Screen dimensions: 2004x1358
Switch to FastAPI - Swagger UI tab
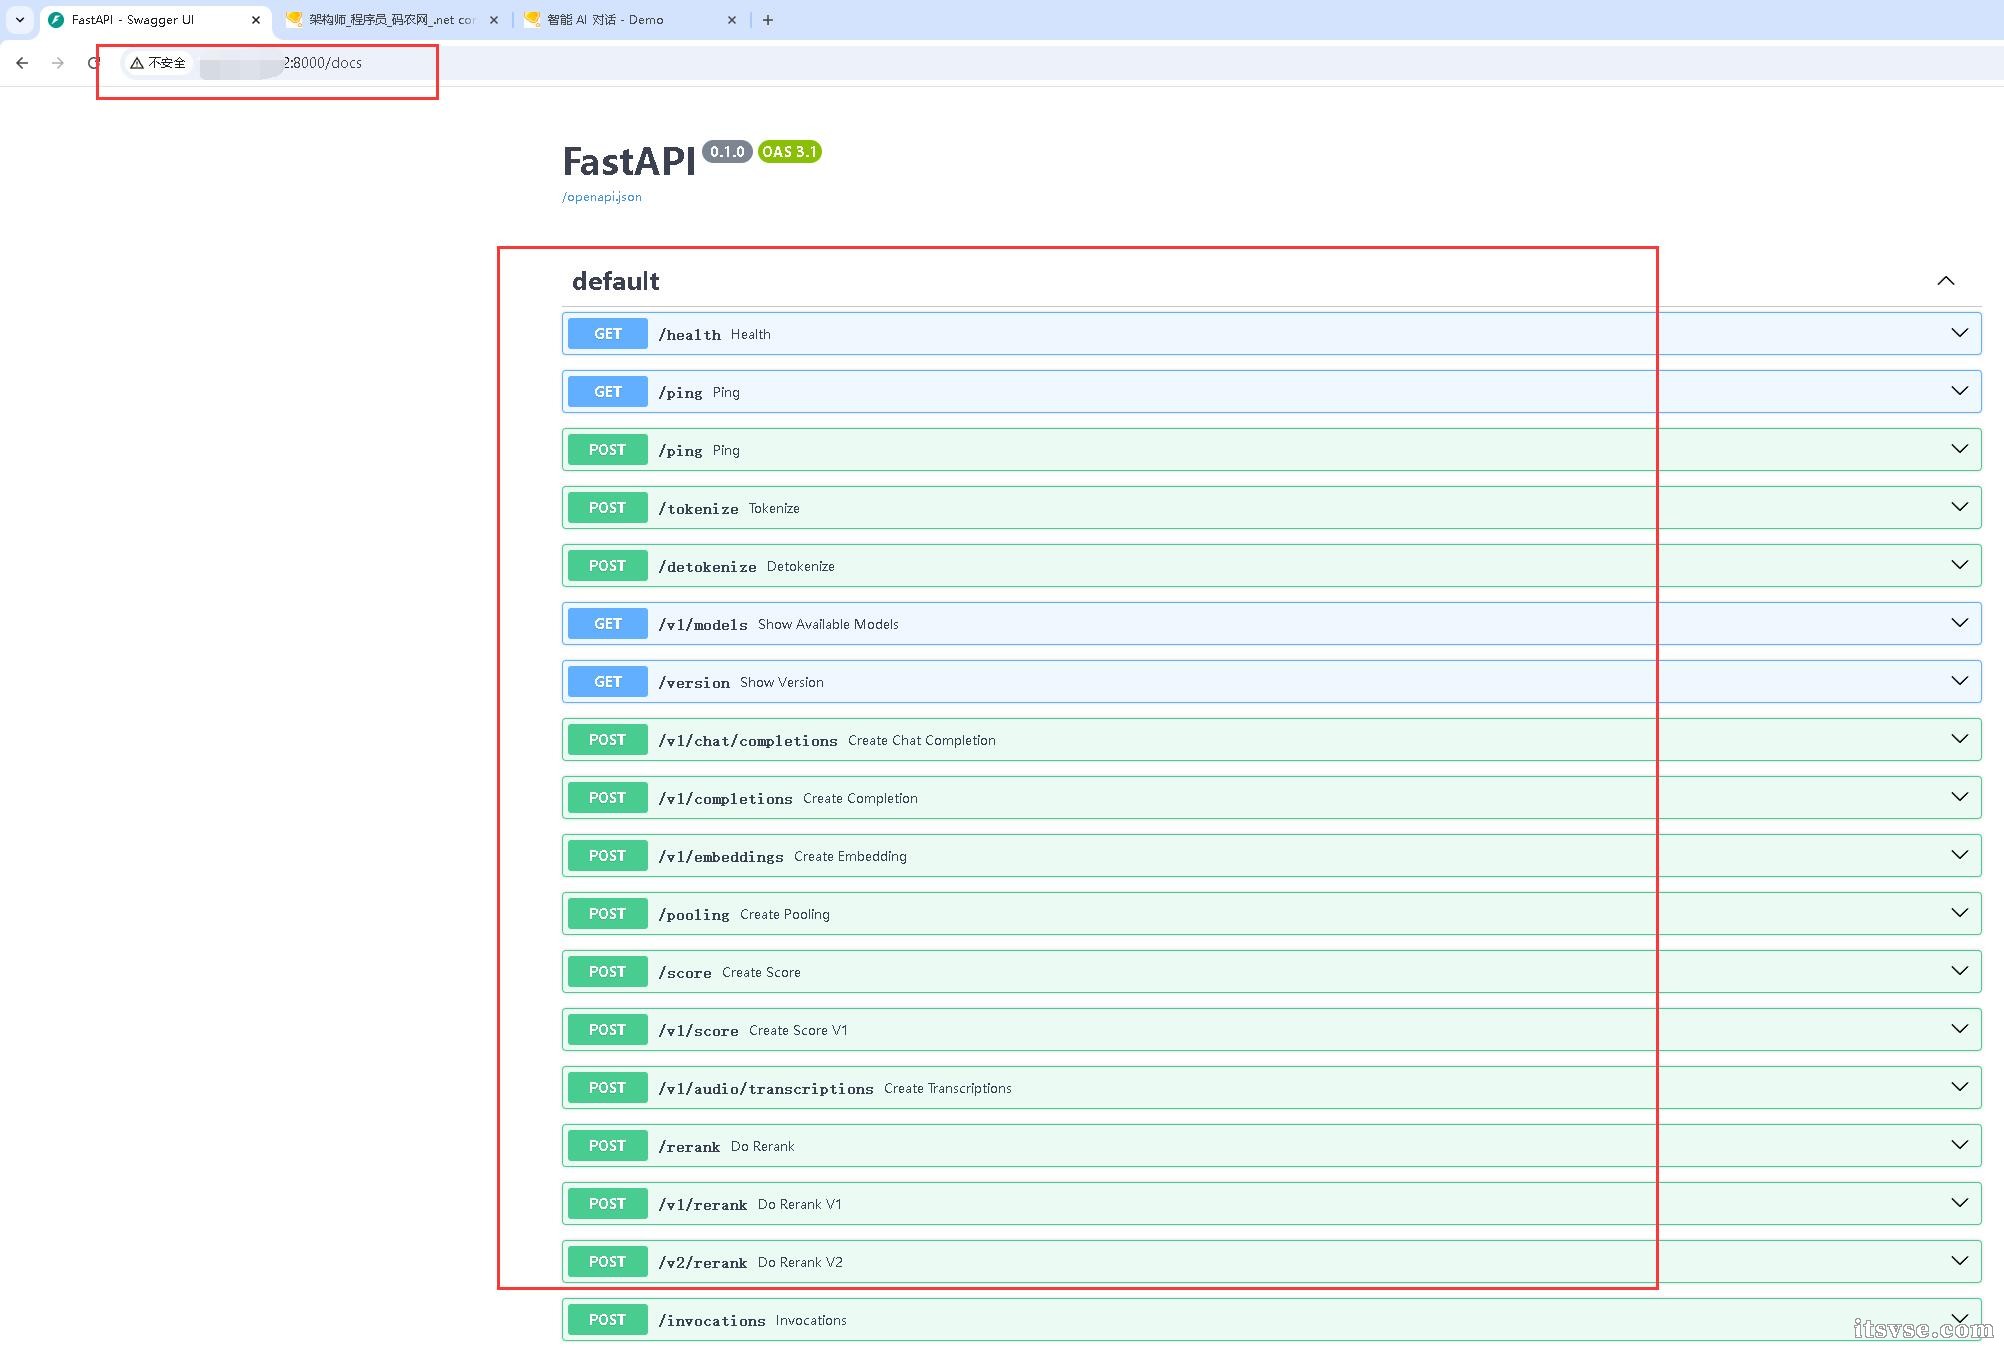[155, 20]
